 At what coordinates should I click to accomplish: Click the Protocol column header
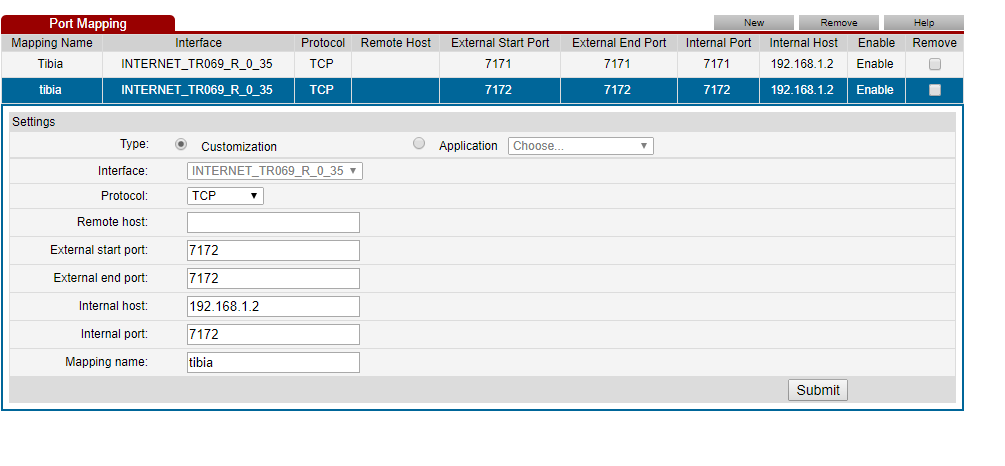(323, 43)
